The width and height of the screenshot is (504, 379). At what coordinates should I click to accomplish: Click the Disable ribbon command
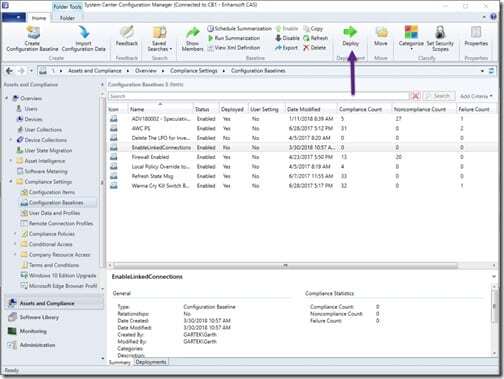click(x=287, y=38)
